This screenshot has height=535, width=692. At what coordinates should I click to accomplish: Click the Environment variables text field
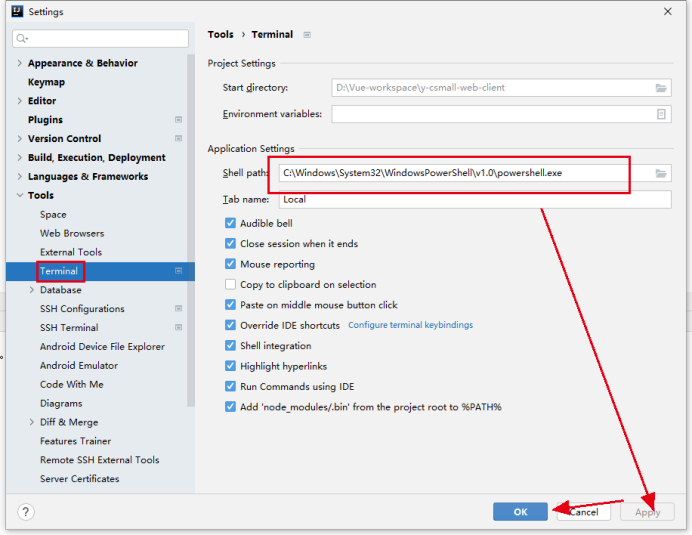(501, 114)
